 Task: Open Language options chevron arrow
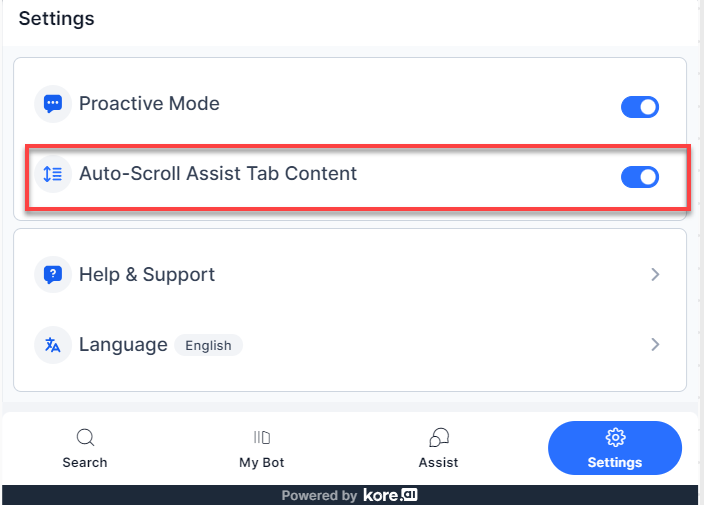(x=655, y=344)
